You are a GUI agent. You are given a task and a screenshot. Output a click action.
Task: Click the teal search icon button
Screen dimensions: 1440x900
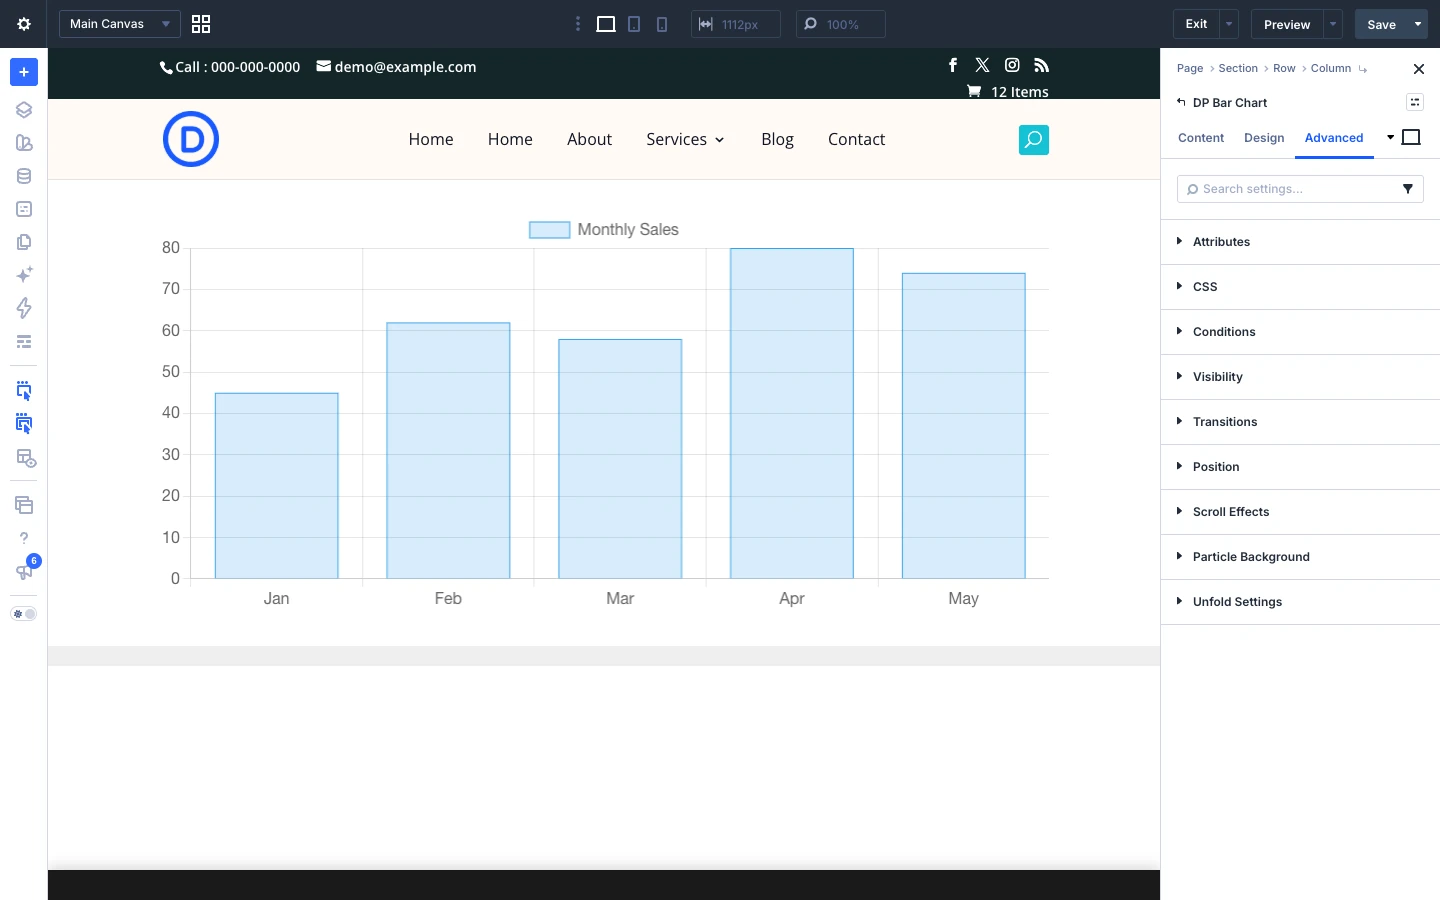(x=1034, y=140)
